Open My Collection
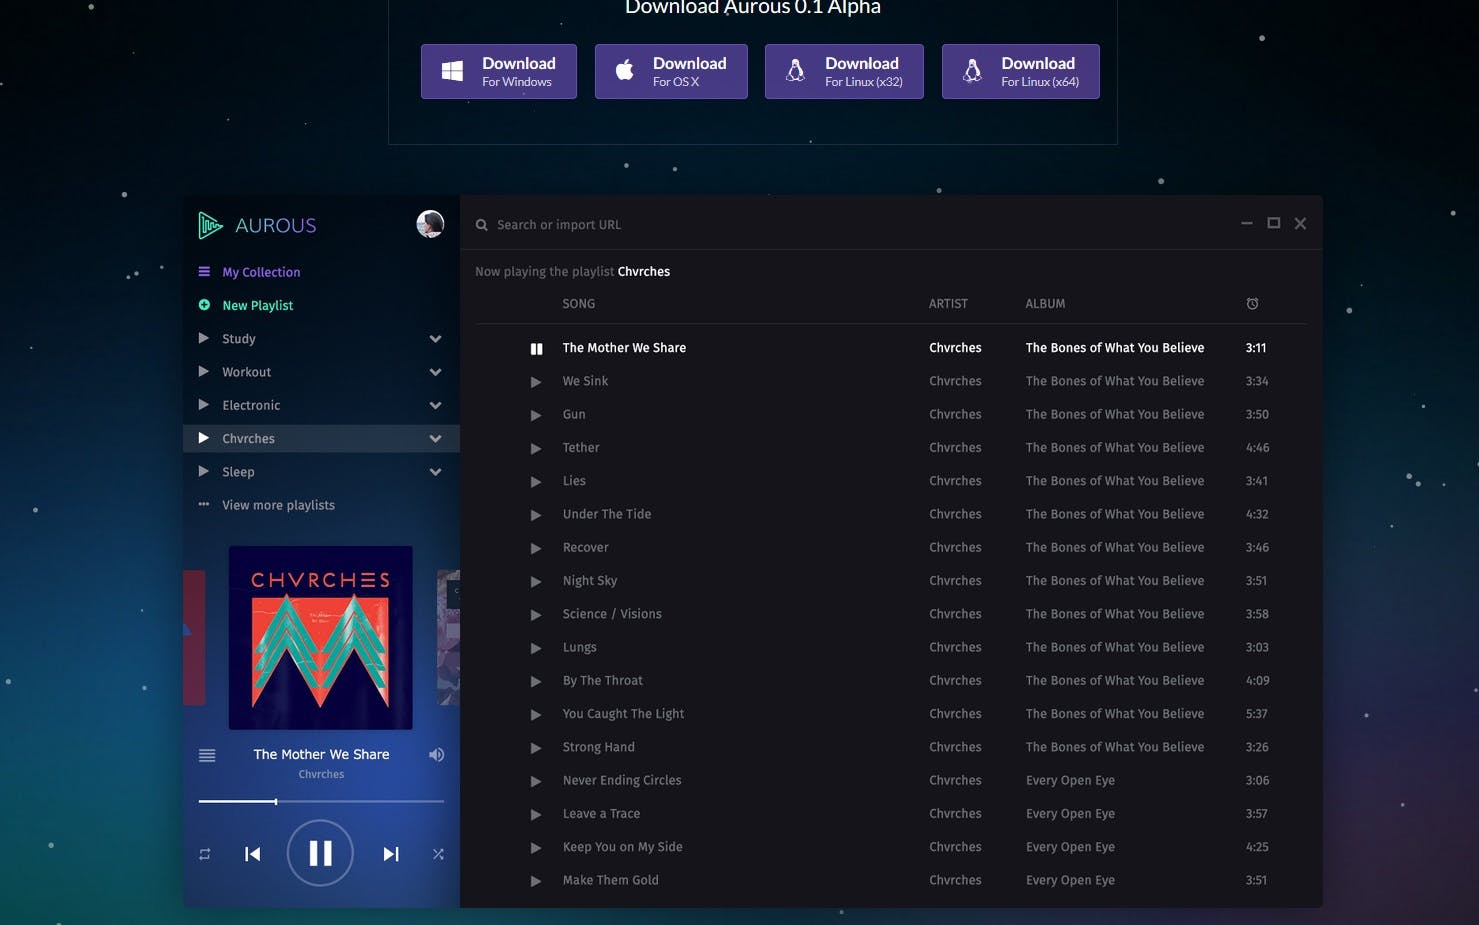The image size is (1479, 925). (x=261, y=272)
